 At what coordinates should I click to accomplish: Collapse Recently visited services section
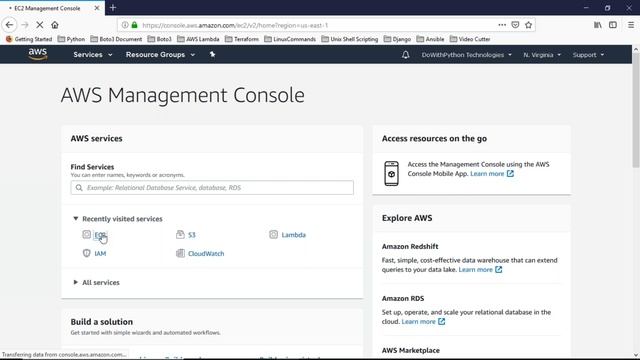[x=118, y=219]
